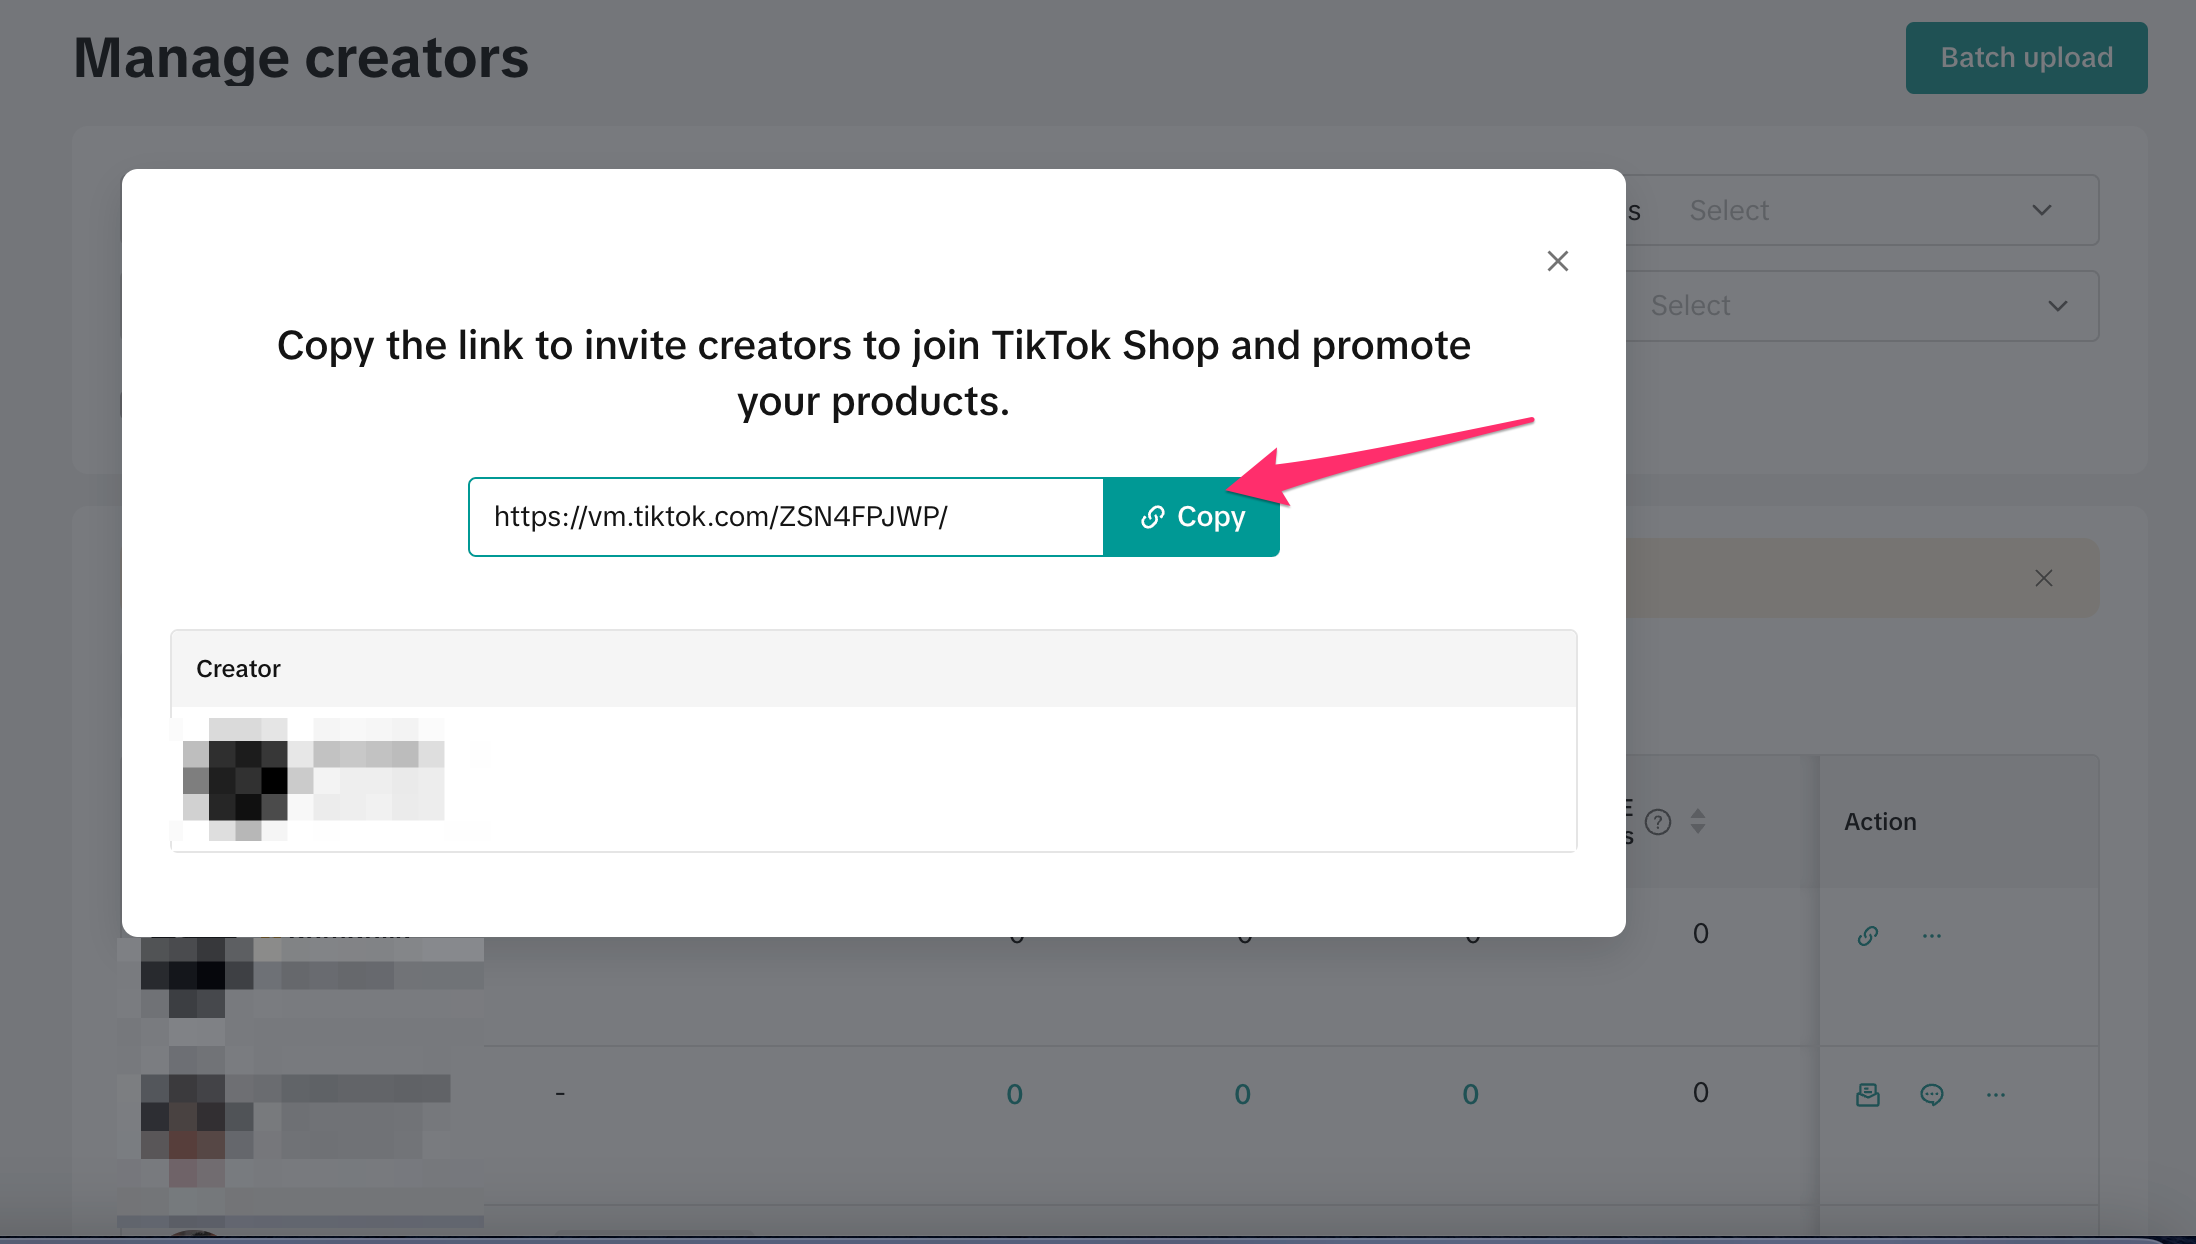Click the question mark help icon

click(1658, 822)
